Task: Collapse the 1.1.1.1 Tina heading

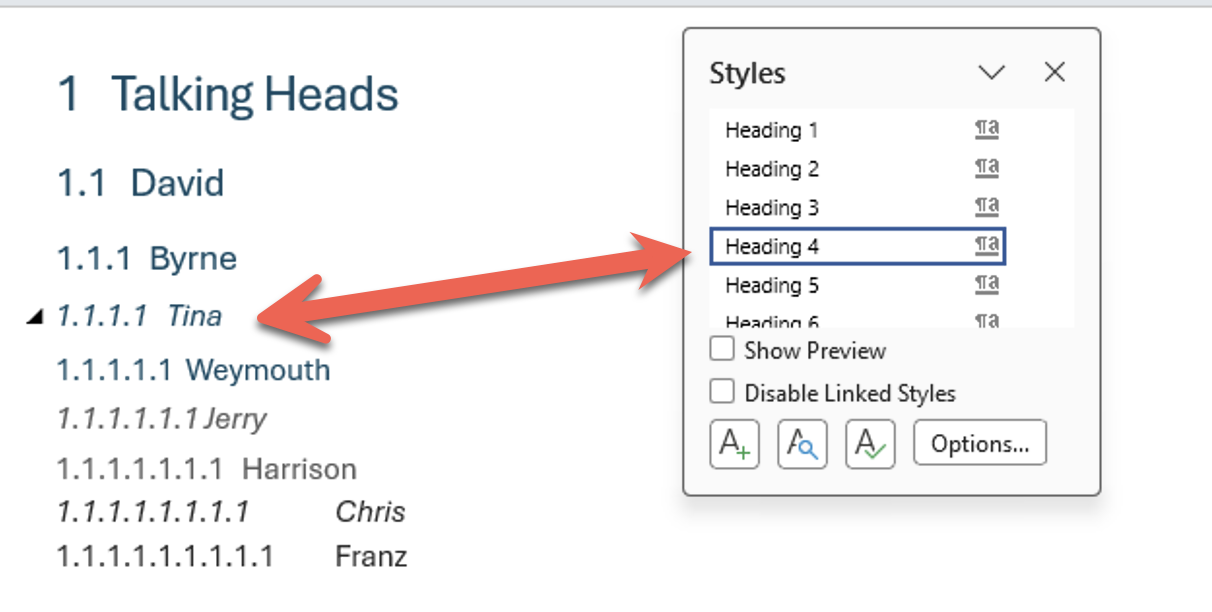Action: click(36, 317)
